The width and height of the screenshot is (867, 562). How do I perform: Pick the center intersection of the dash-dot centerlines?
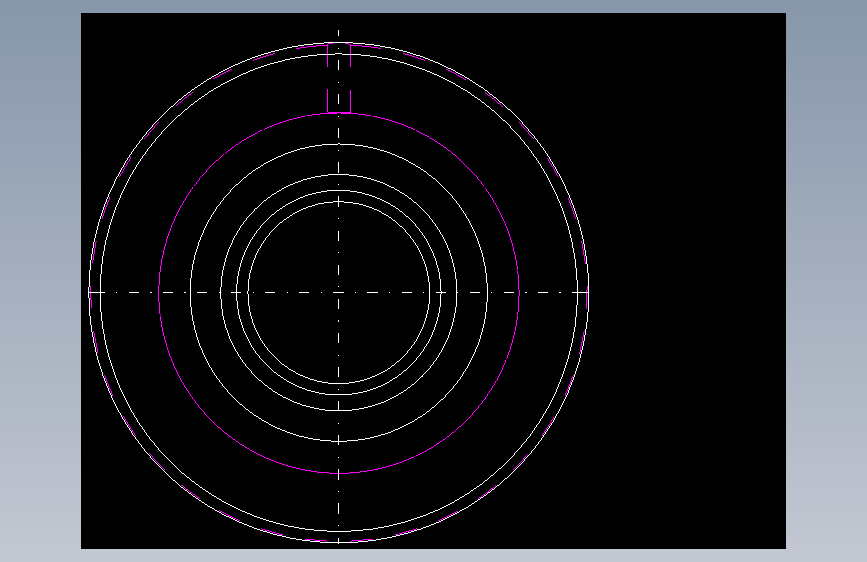(339, 293)
